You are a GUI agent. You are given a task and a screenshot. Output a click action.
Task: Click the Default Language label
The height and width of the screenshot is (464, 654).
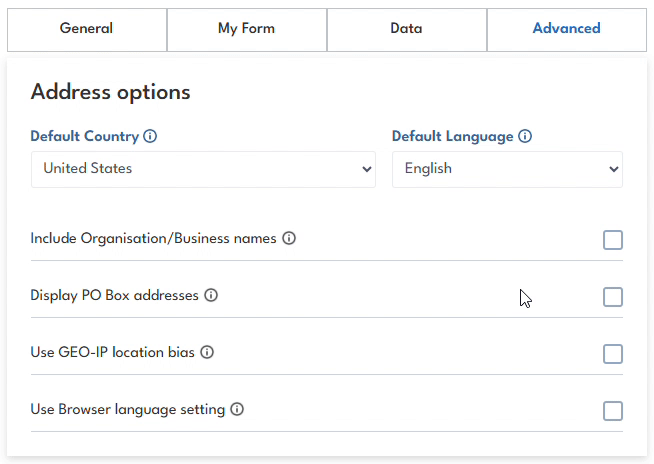(453, 136)
